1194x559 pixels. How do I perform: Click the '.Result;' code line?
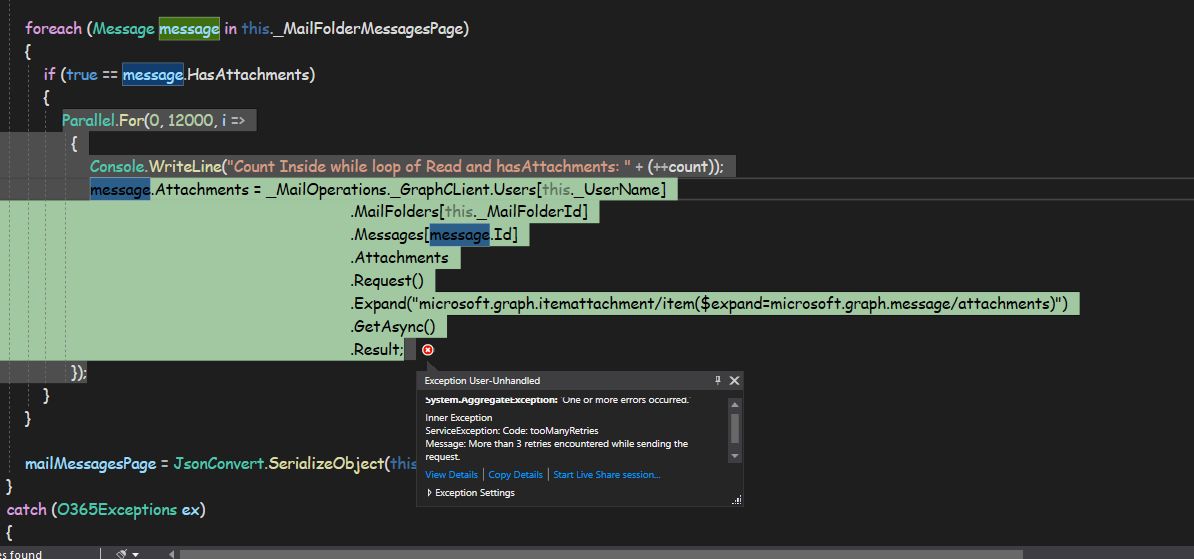pyautogui.click(x=377, y=350)
